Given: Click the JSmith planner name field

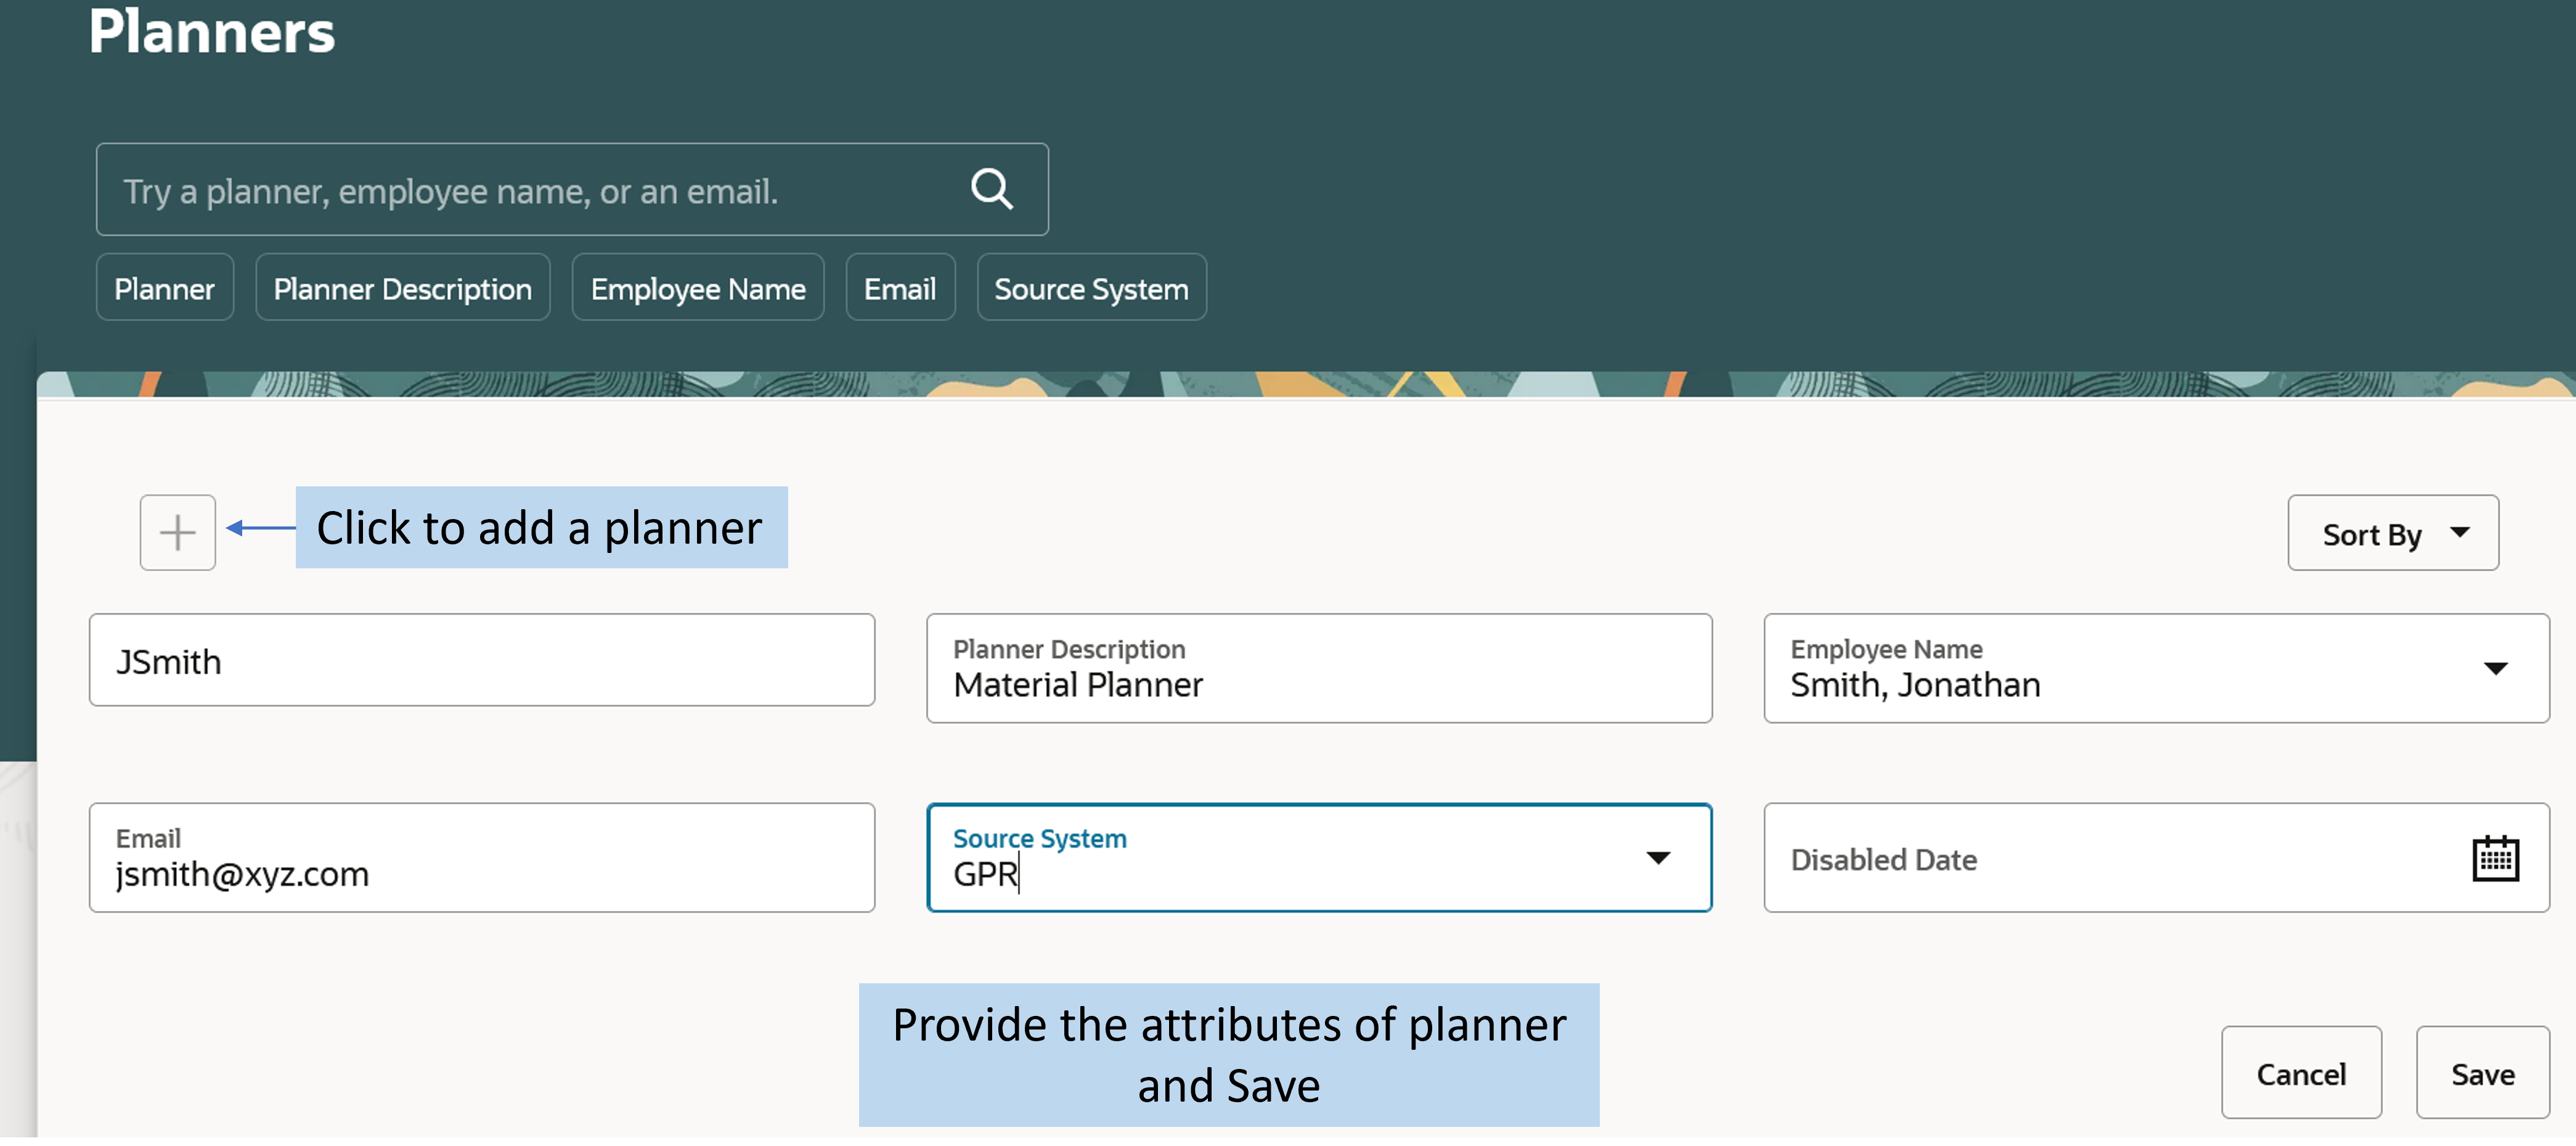Looking at the screenshot, I should tap(481, 661).
